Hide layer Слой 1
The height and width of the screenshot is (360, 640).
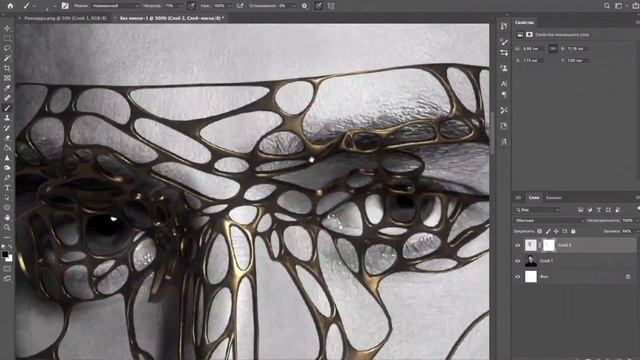pyautogui.click(x=518, y=261)
